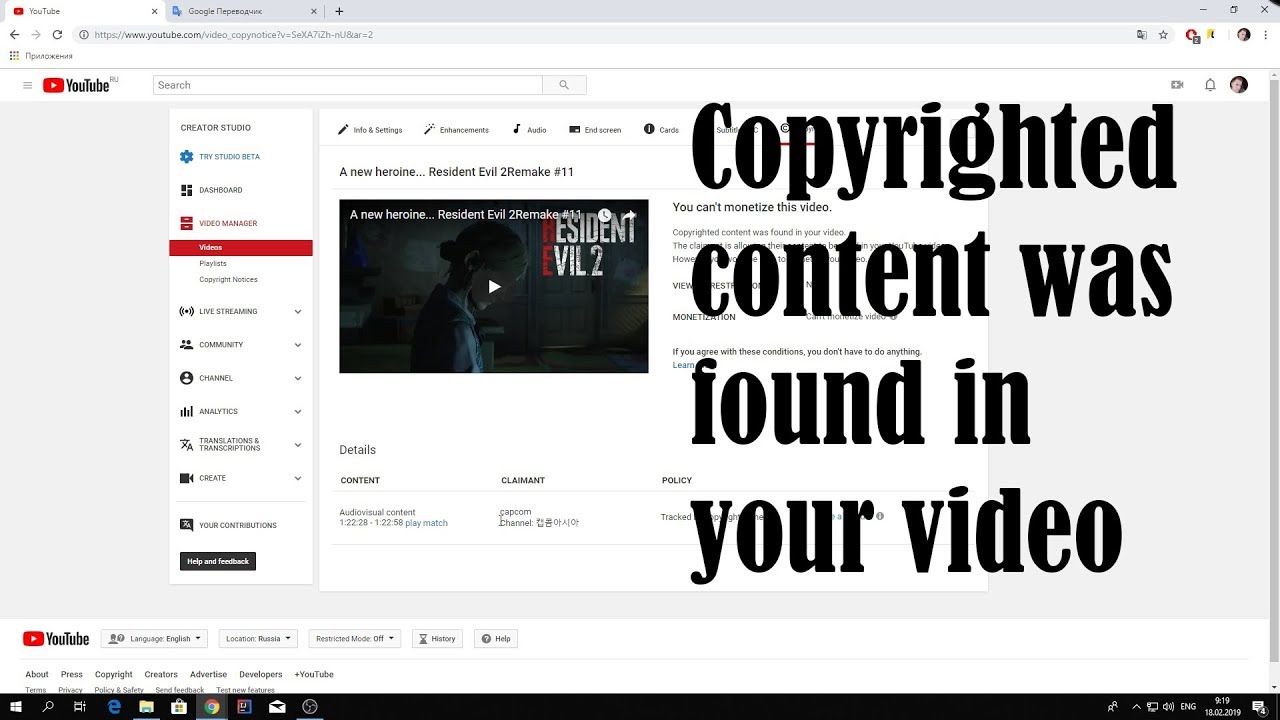Screen dimensions: 1280x720
Task: Open Playlists in the sidebar
Action: pyautogui.click(x=213, y=264)
